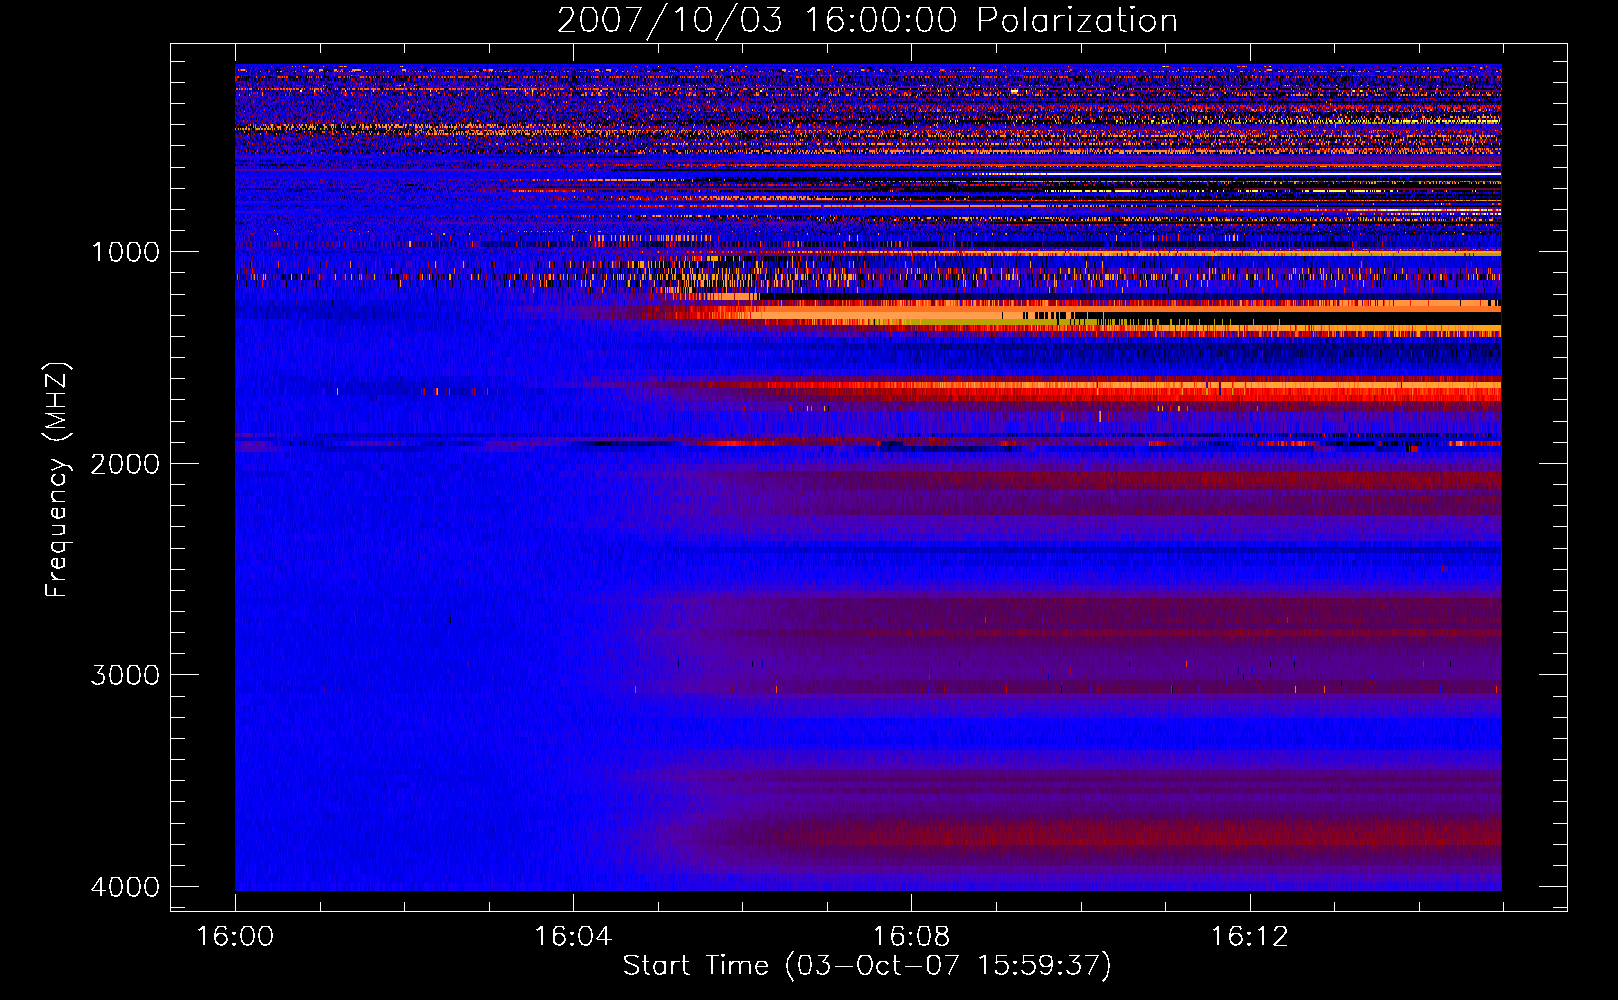Click the 'Start Time (03-Oct-07 15:59:37)' axis label
The image size is (1618, 1000).
[867, 966]
